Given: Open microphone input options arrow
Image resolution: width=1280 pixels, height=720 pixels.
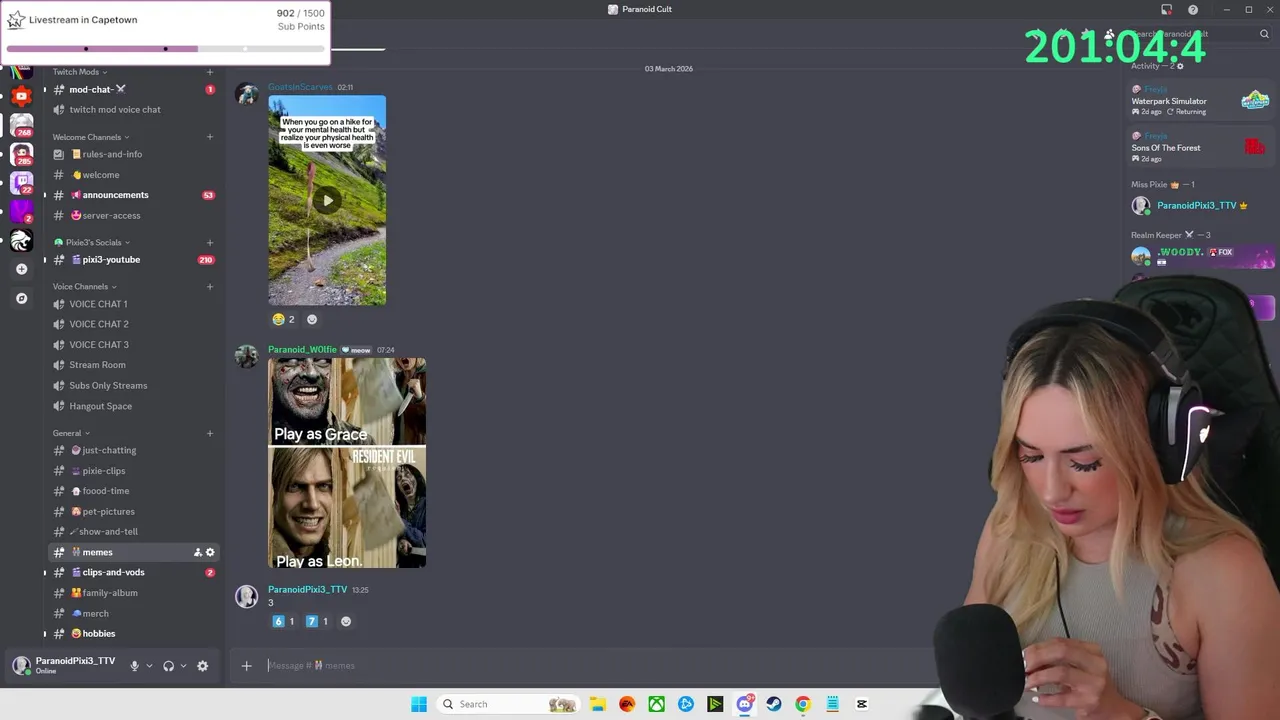Looking at the screenshot, I should click(x=149, y=666).
